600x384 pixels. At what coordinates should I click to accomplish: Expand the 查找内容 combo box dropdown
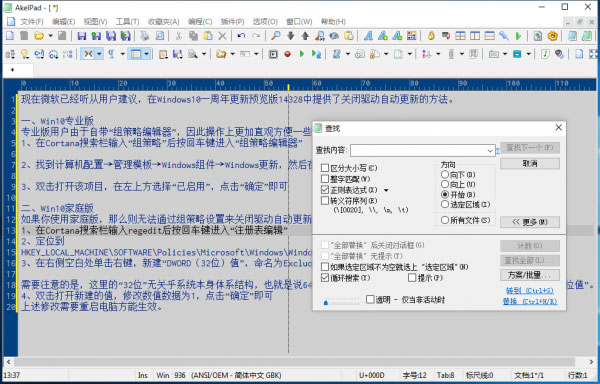(490, 151)
